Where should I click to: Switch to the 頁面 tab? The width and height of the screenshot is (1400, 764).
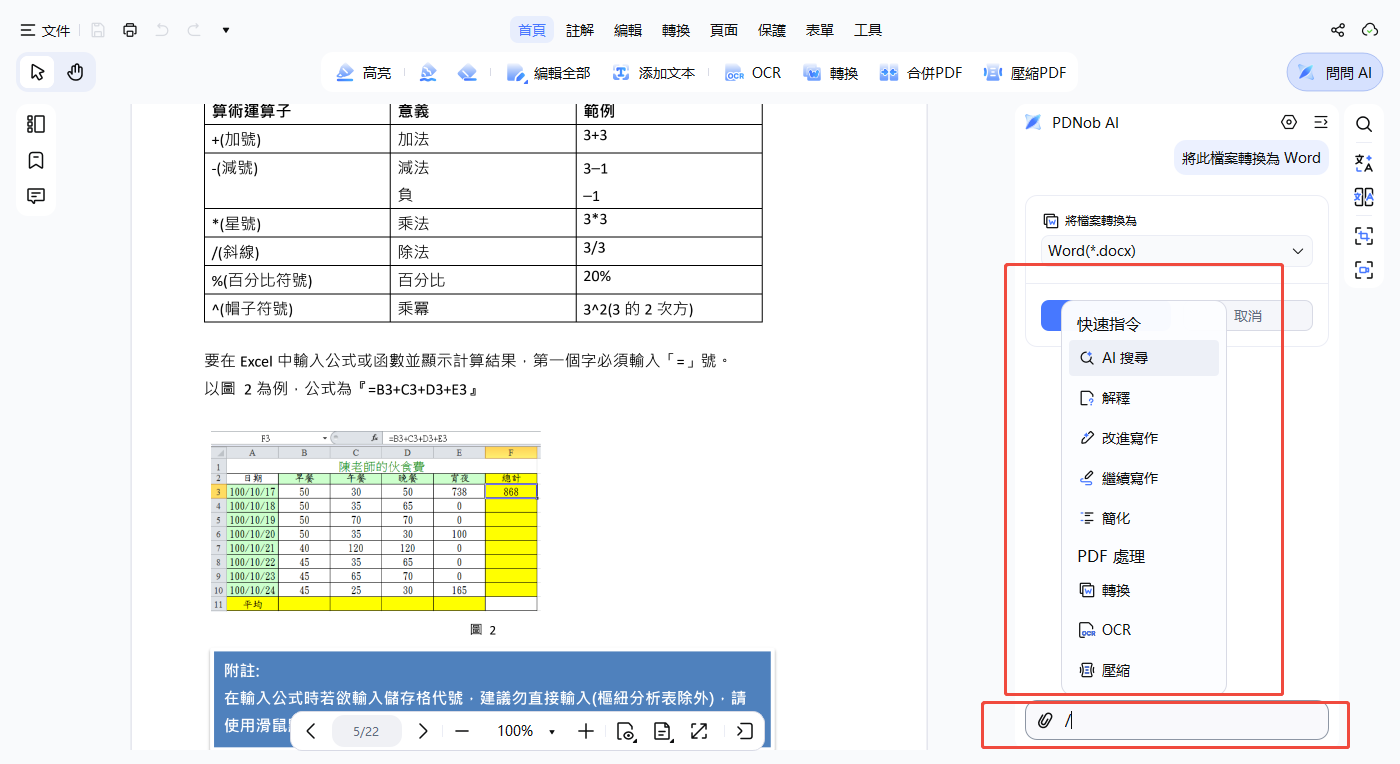724,30
